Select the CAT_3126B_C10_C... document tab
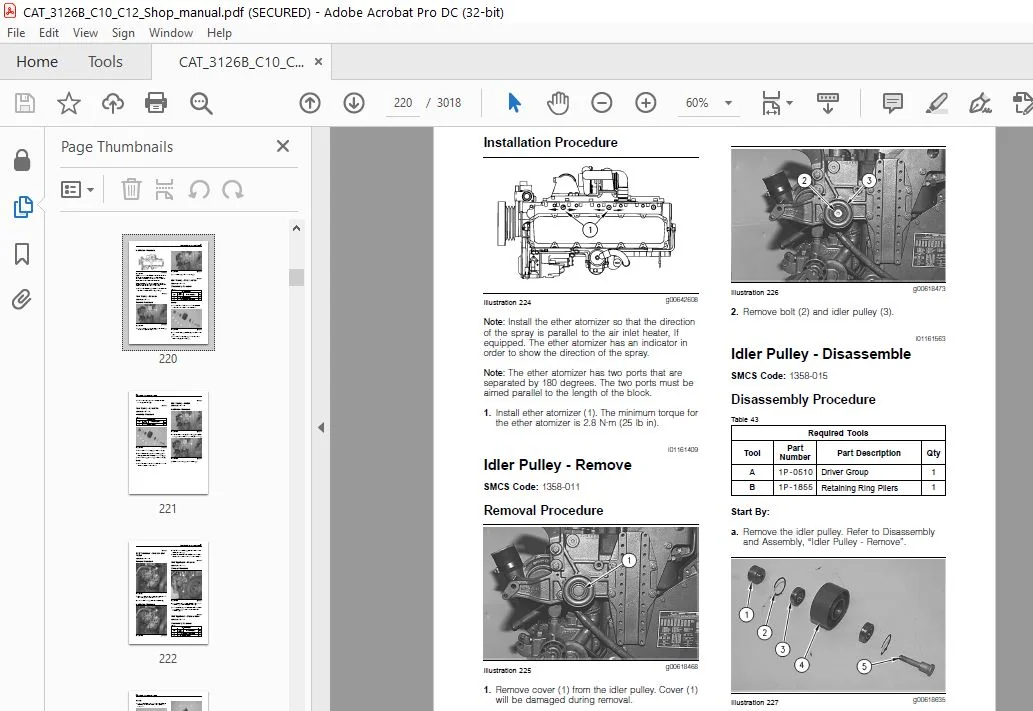The image size is (1033, 711). coord(241,62)
